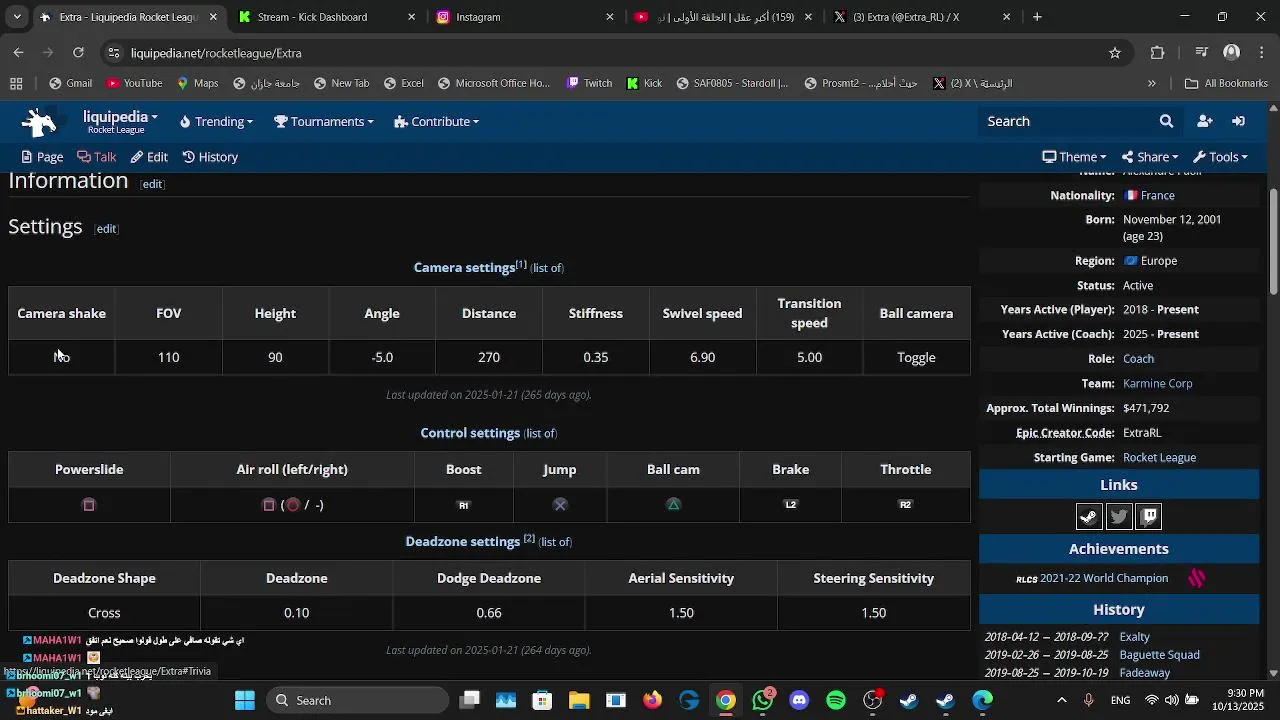
Task: Open the Edit tab of the page
Action: (x=149, y=157)
